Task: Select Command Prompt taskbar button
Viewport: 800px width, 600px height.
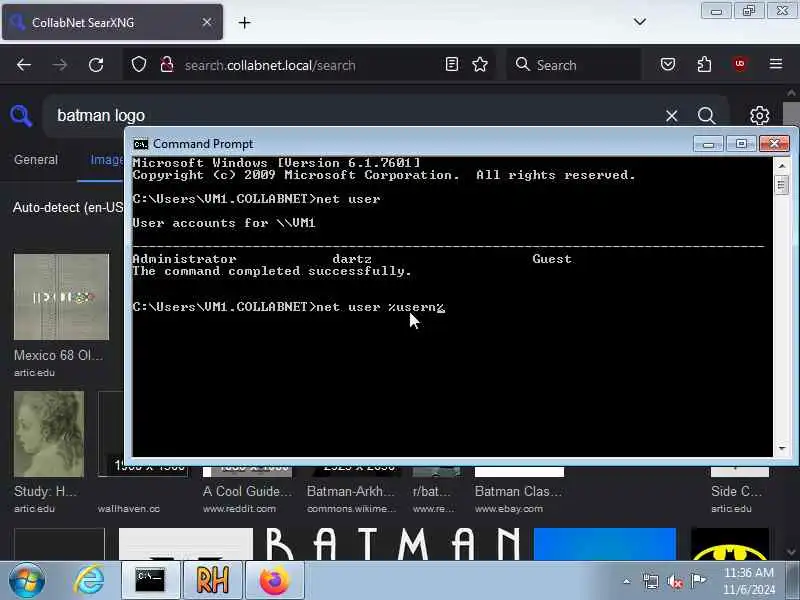Action: tap(151, 580)
